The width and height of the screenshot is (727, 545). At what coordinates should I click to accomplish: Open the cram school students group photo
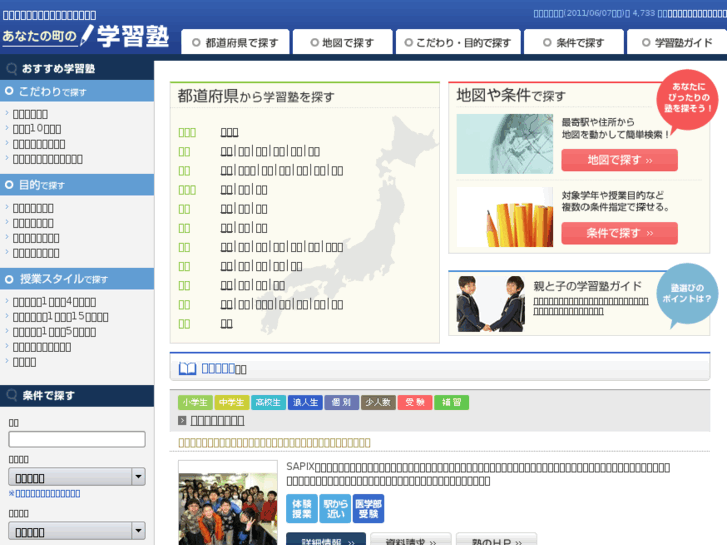tap(228, 503)
